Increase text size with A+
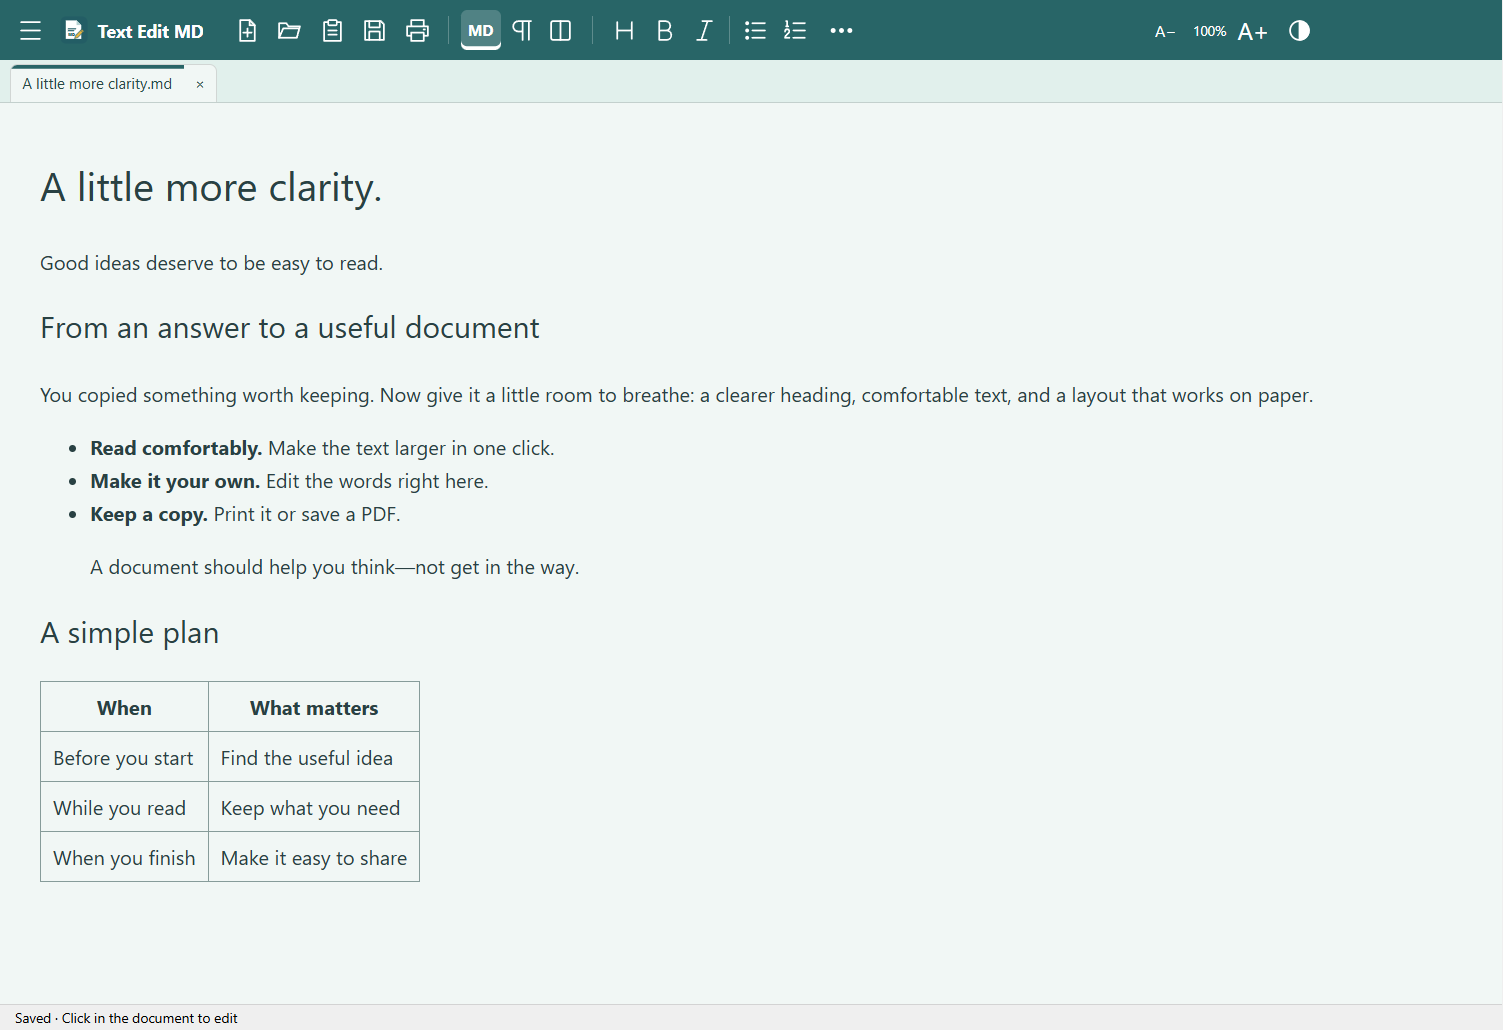Image resolution: width=1503 pixels, height=1030 pixels. click(1252, 32)
